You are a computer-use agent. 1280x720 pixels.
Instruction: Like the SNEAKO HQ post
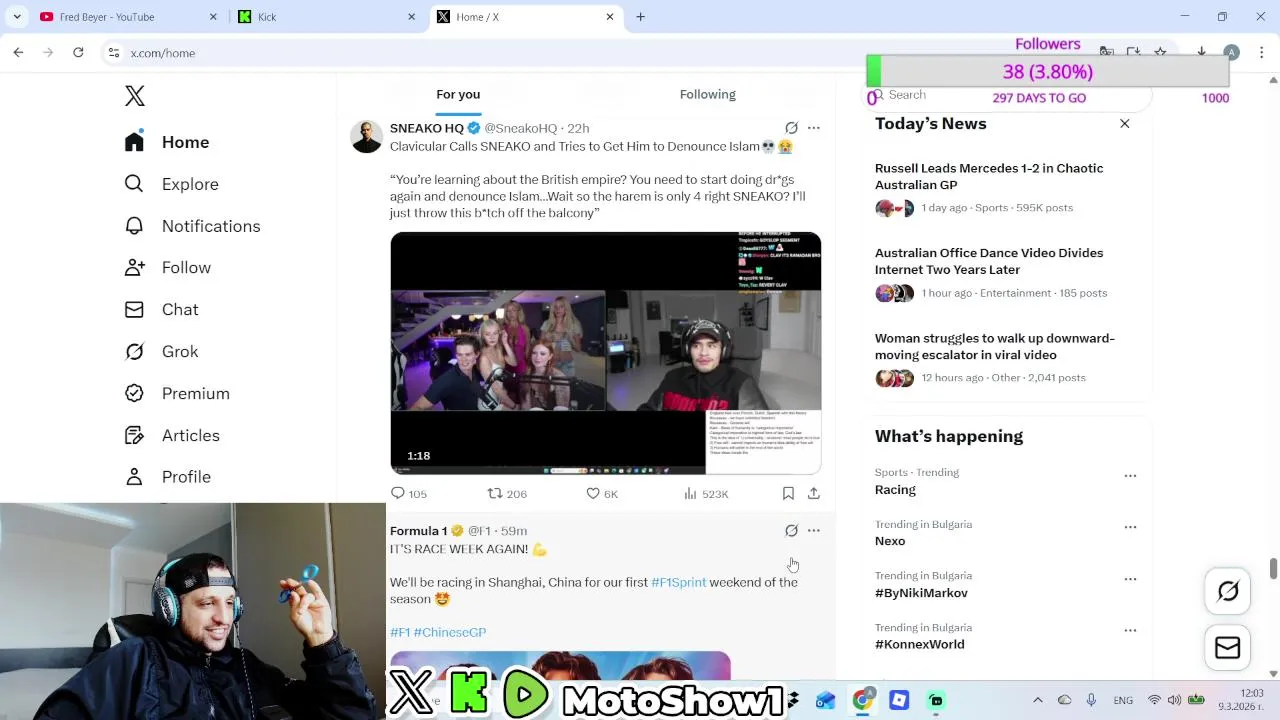pyautogui.click(x=602, y=493)
